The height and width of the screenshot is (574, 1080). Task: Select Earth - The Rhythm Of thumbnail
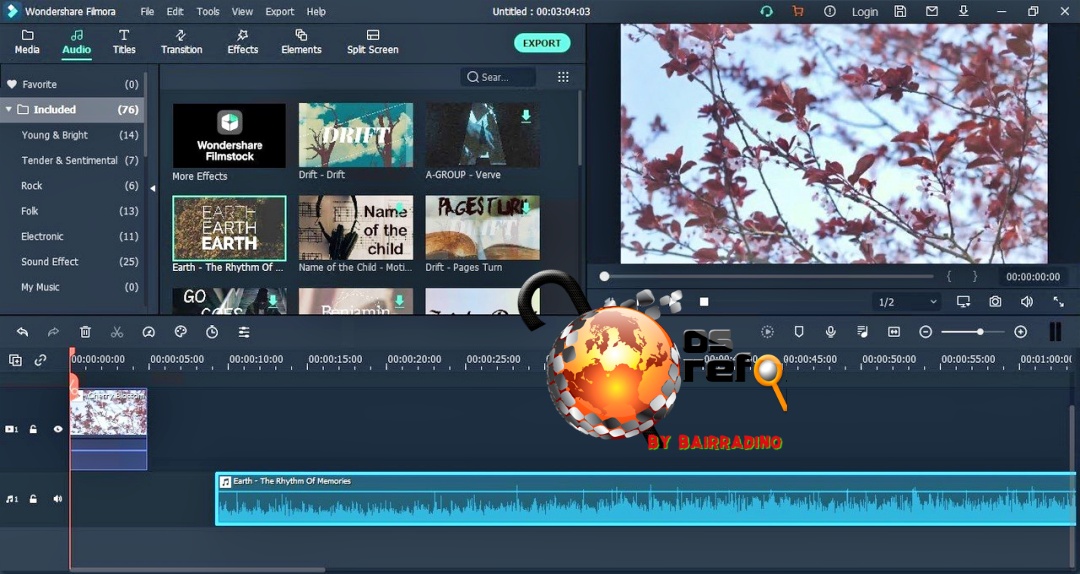click(x=229, y=228)
